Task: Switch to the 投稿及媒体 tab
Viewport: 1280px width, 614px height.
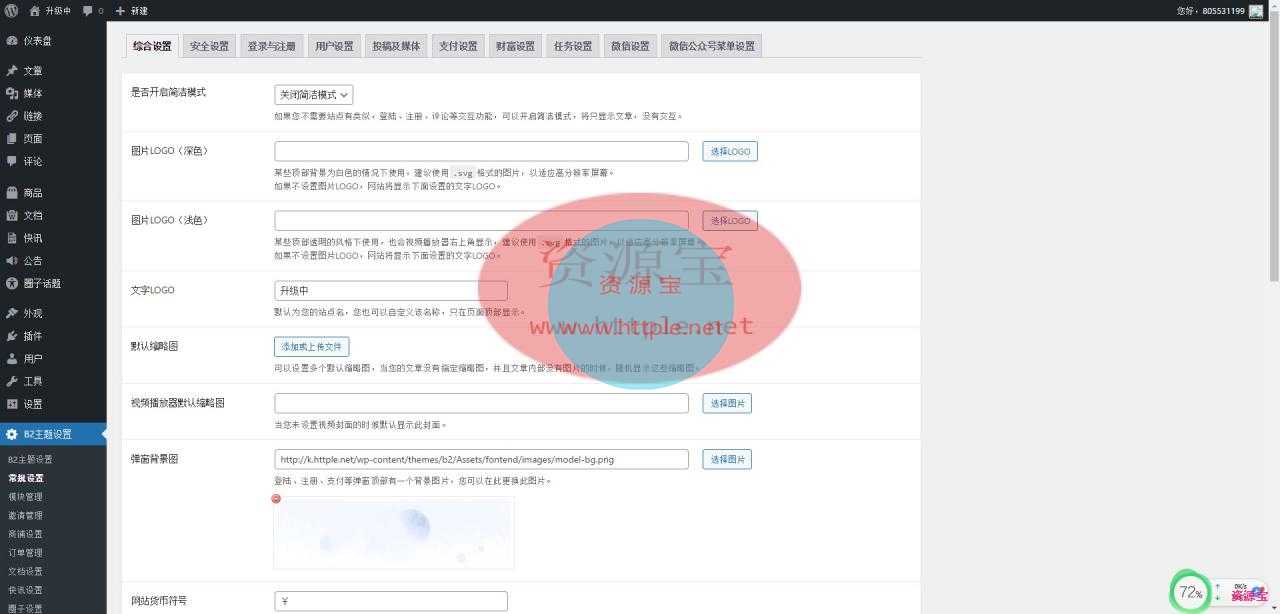Action: click(x=396, y=46)
